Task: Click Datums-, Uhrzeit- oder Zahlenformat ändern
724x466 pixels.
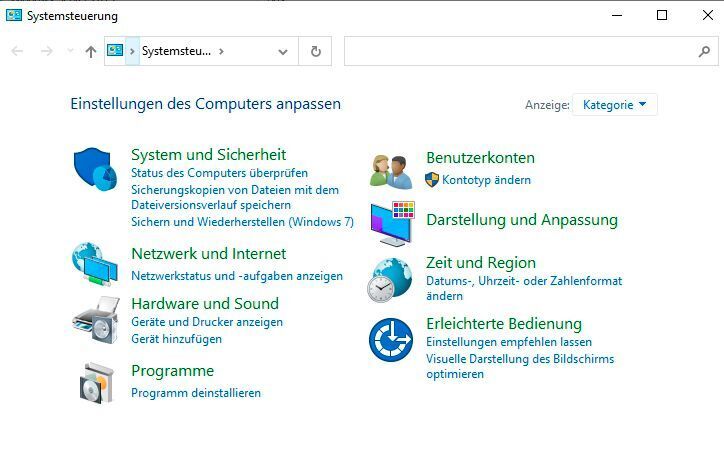Action: point(524,288)
